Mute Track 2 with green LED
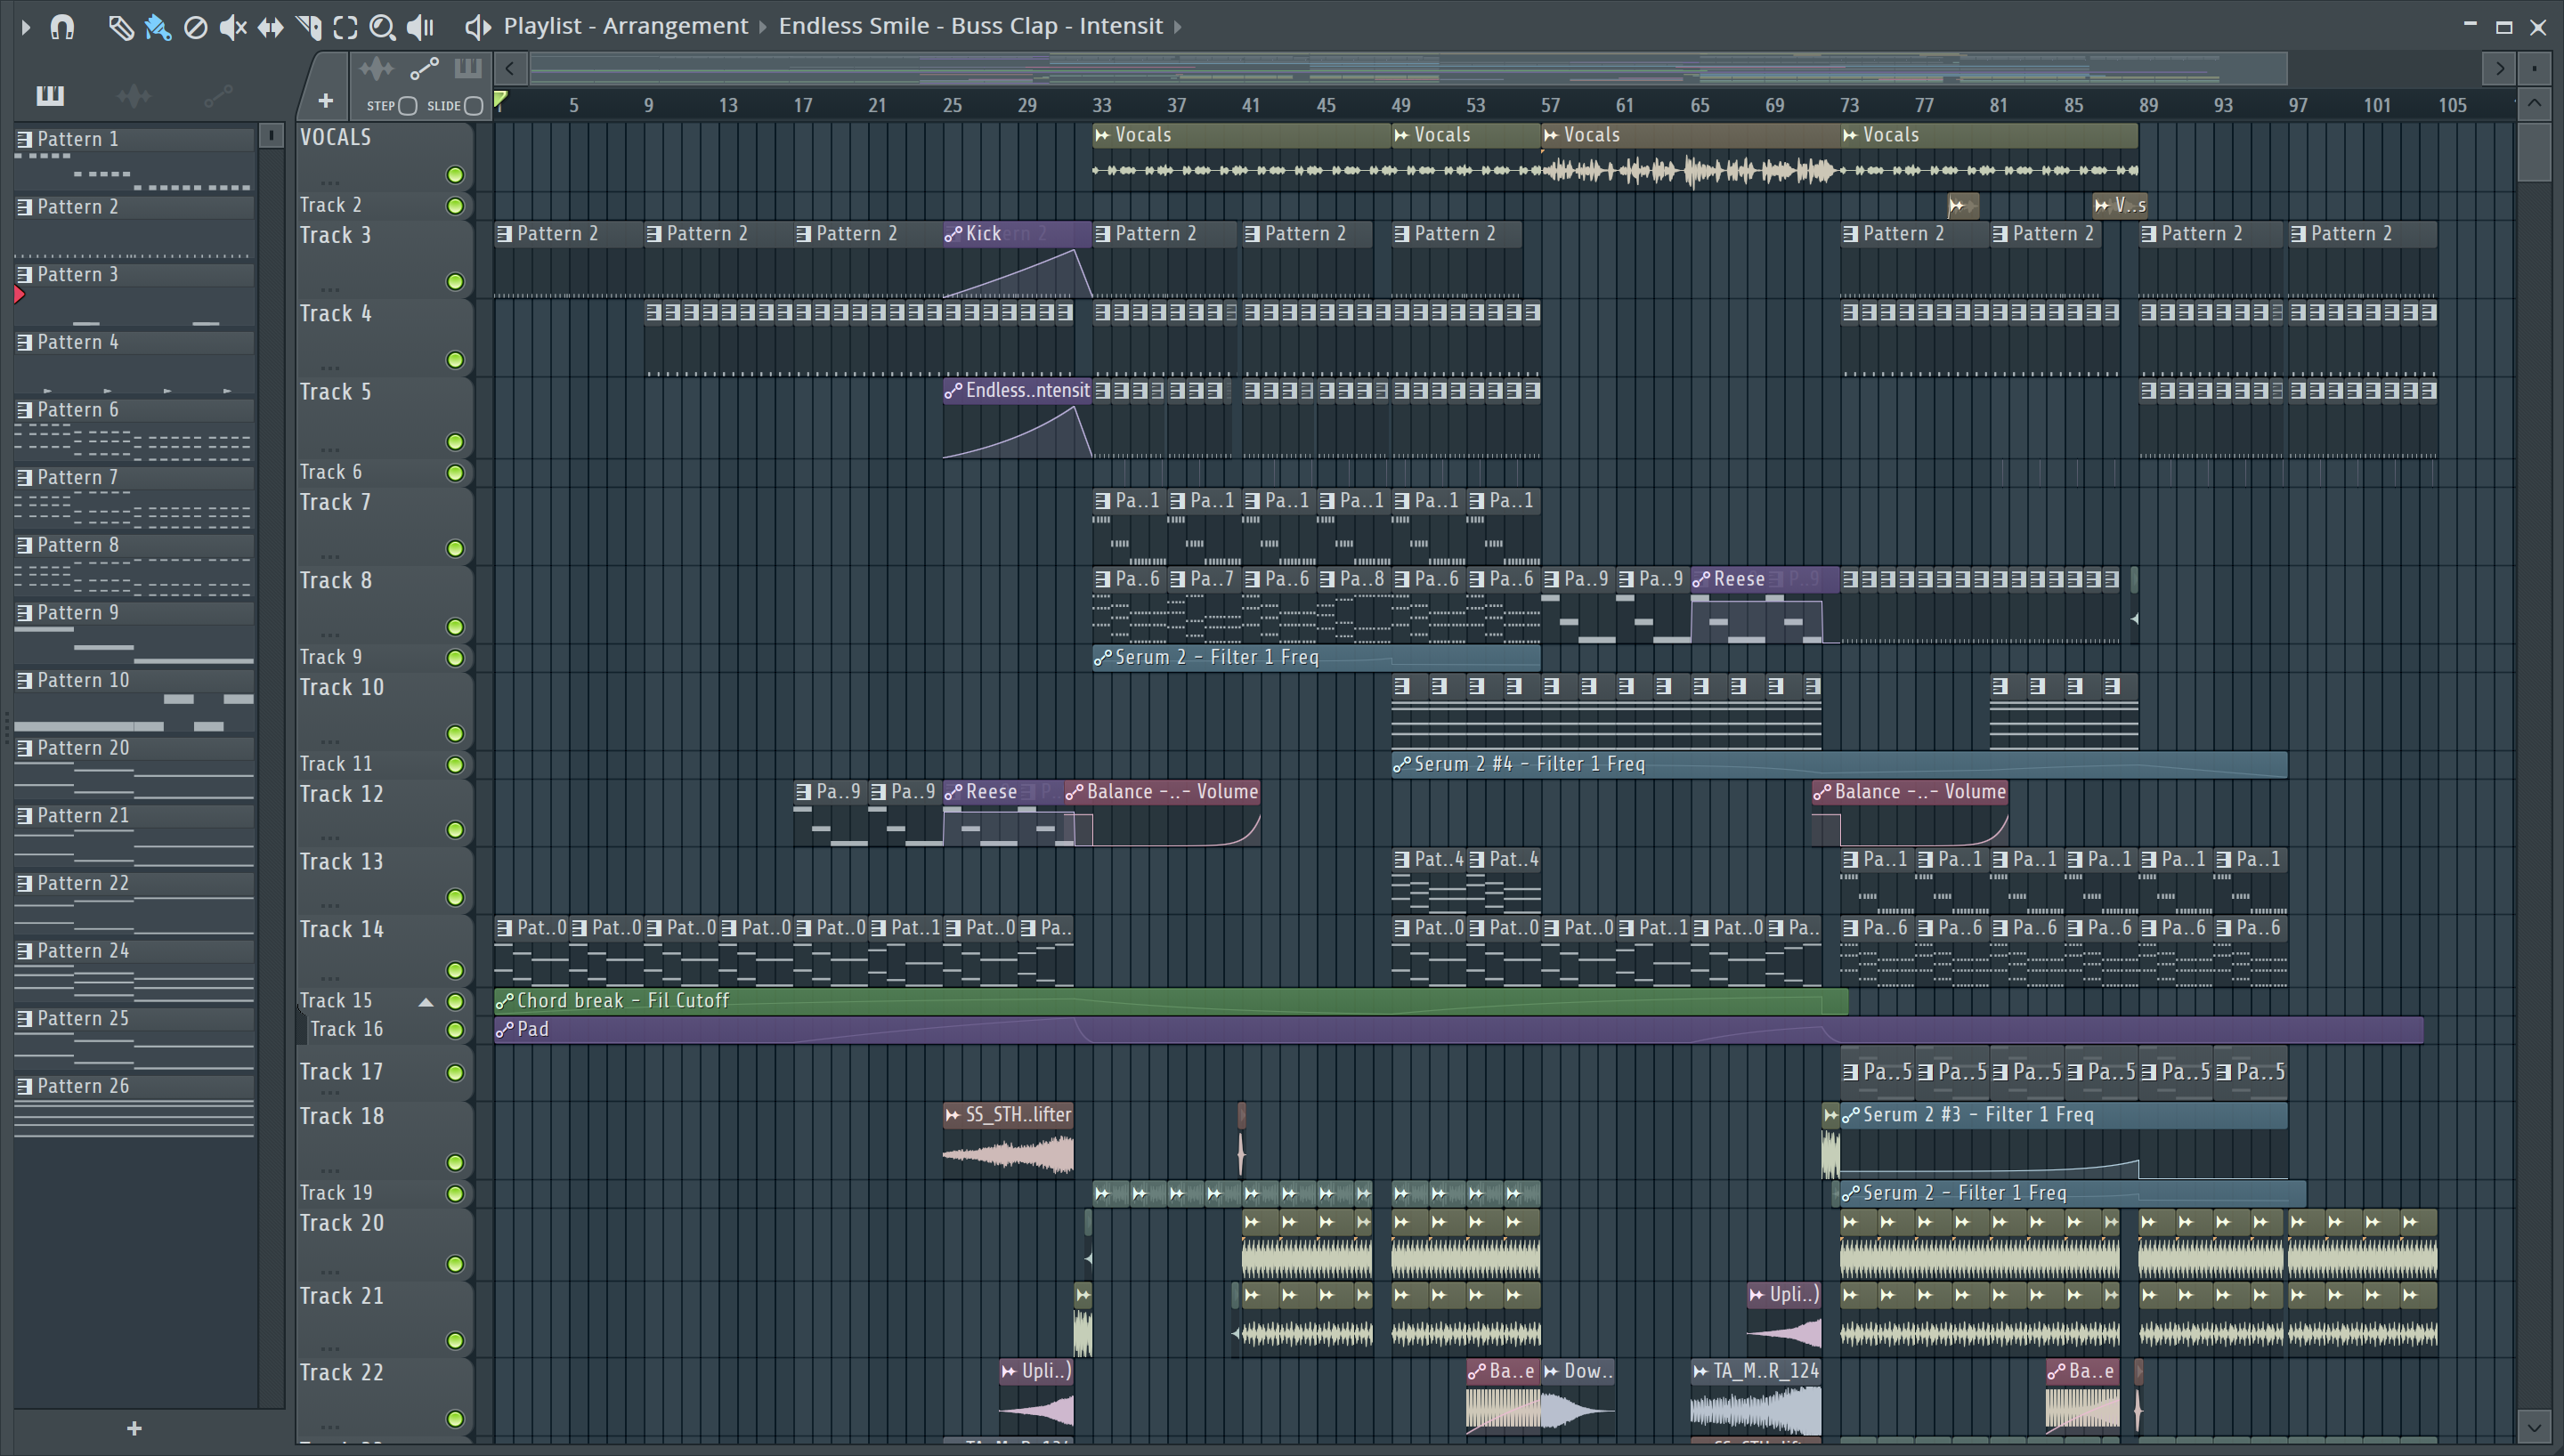 (455, 206)
